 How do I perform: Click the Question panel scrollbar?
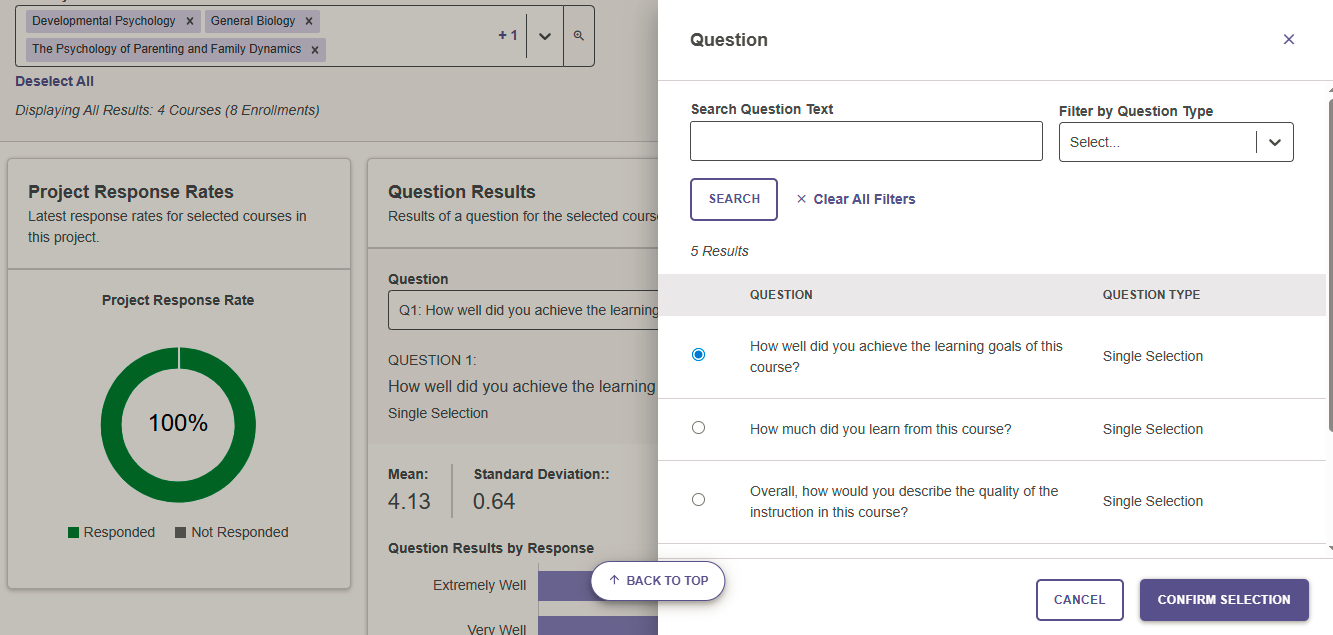[1330, 265]
